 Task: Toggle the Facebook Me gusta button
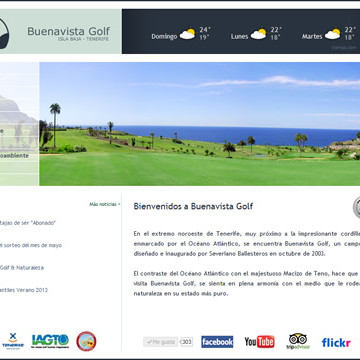point(161,342)
